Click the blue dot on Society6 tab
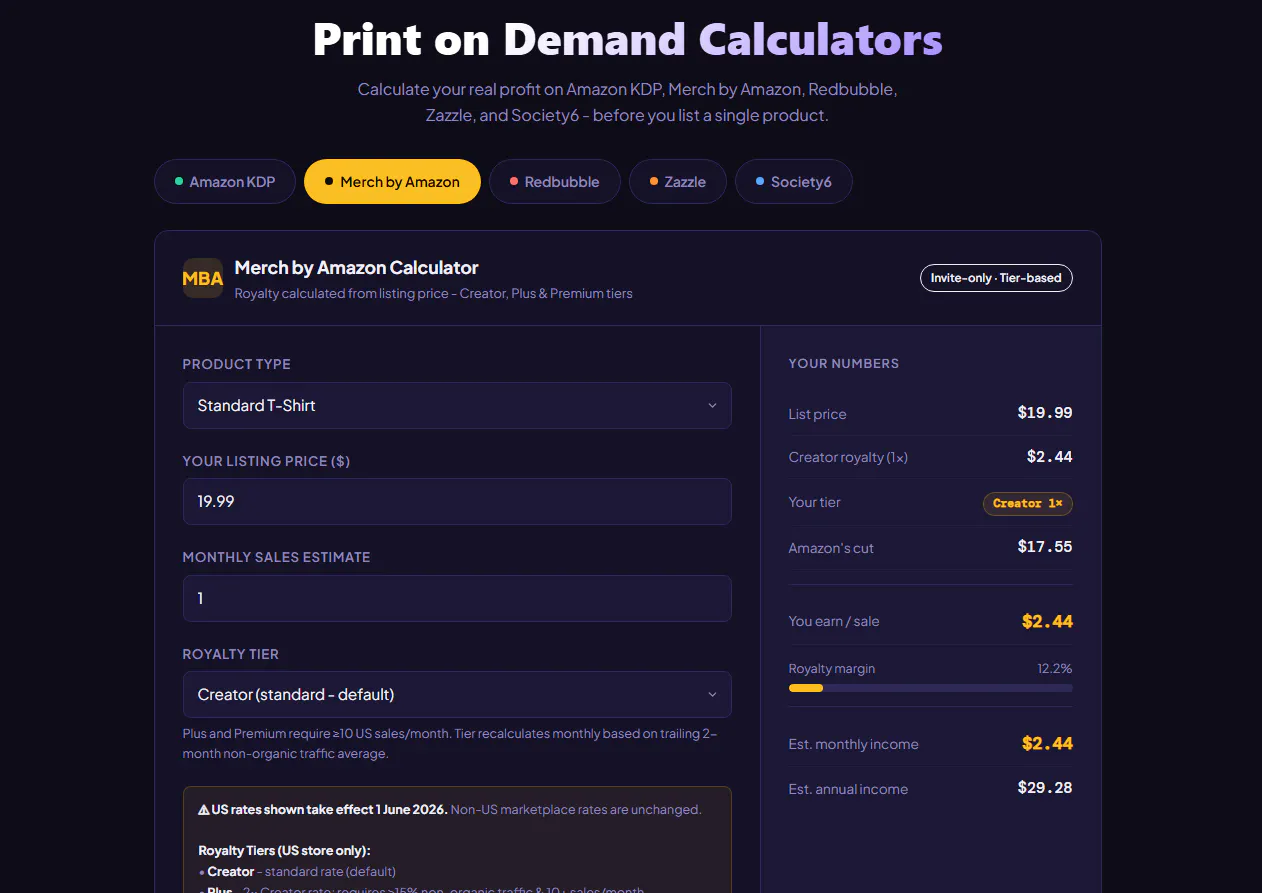 (x=760, y=182)
